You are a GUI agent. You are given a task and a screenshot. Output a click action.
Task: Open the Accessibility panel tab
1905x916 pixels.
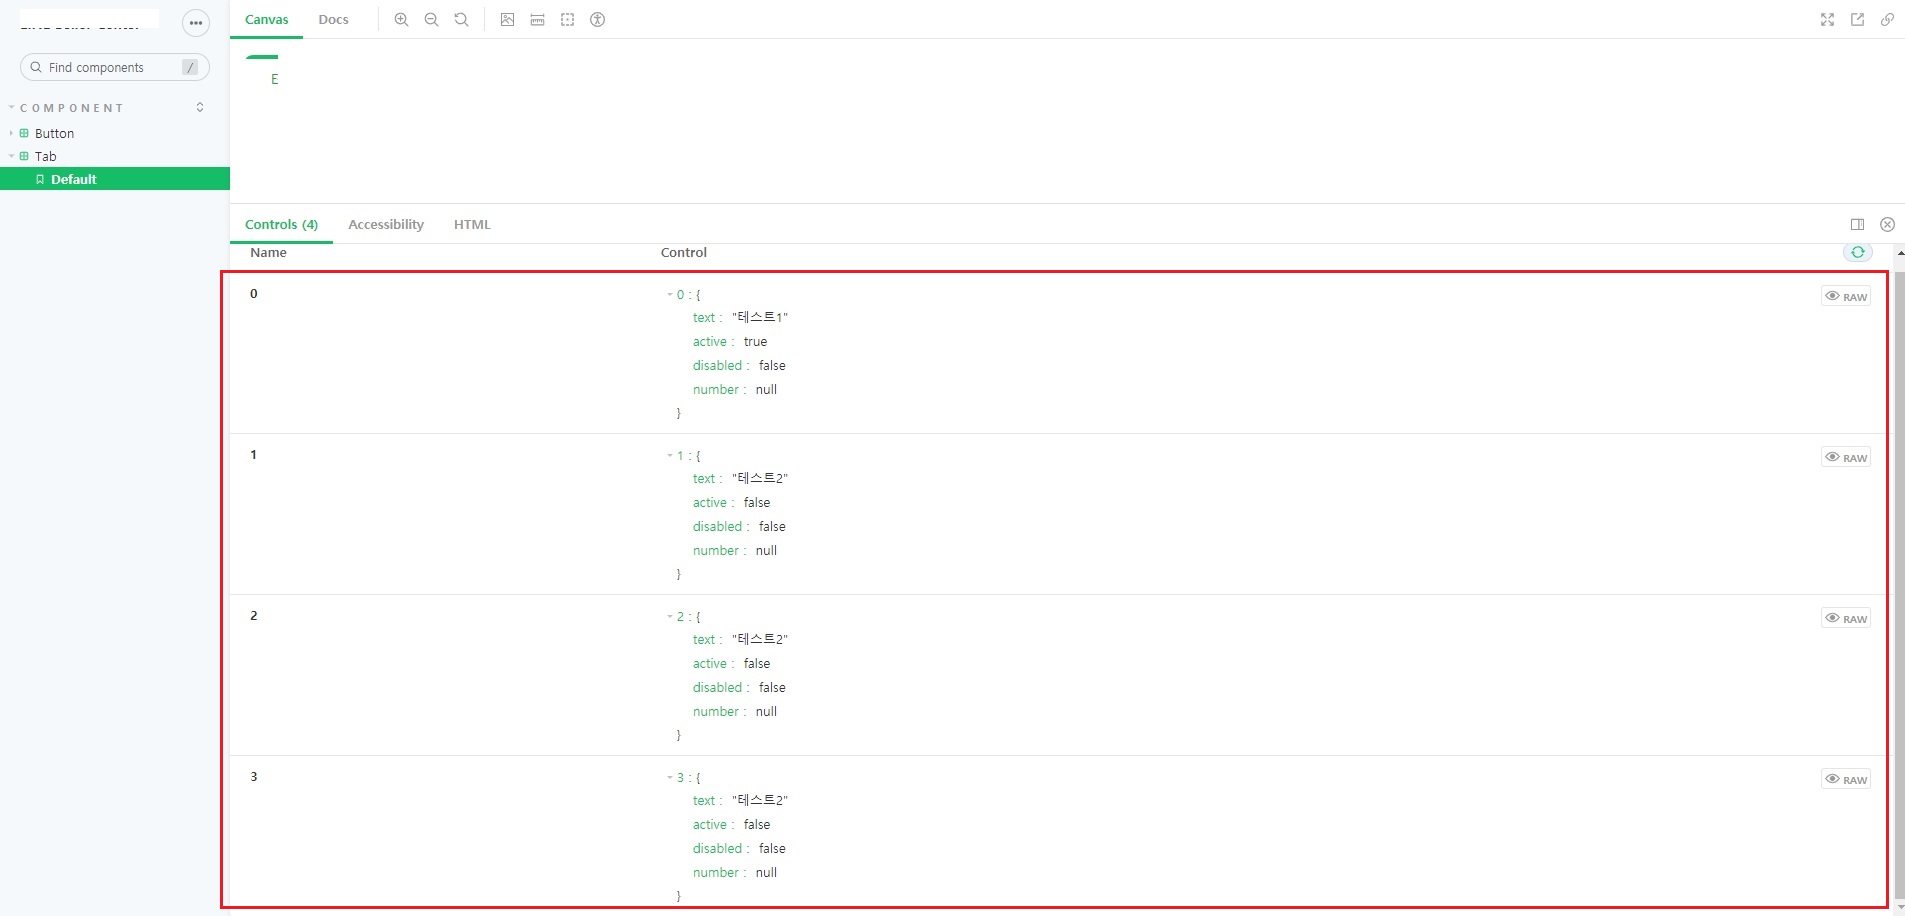[386, 225]
